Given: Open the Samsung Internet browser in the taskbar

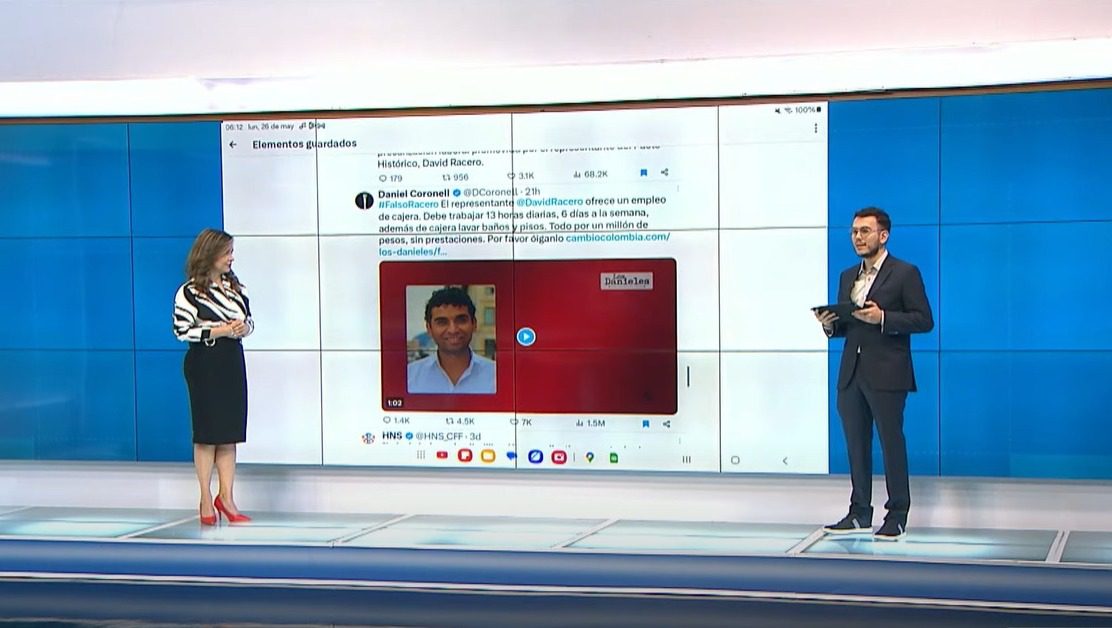Looking at the screenshot, I should 535,456.
